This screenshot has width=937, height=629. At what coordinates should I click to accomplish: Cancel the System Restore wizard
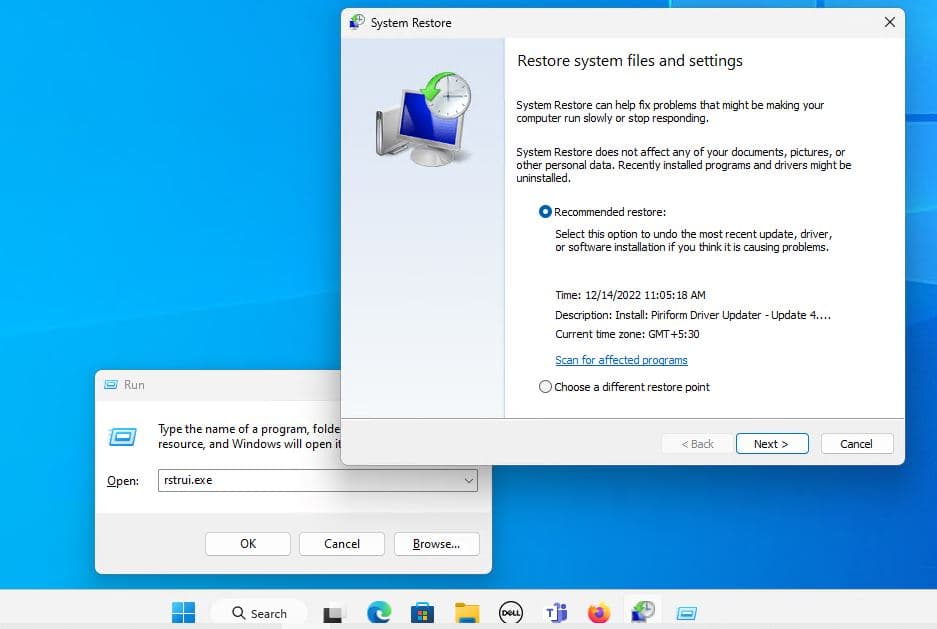[856, 444]
